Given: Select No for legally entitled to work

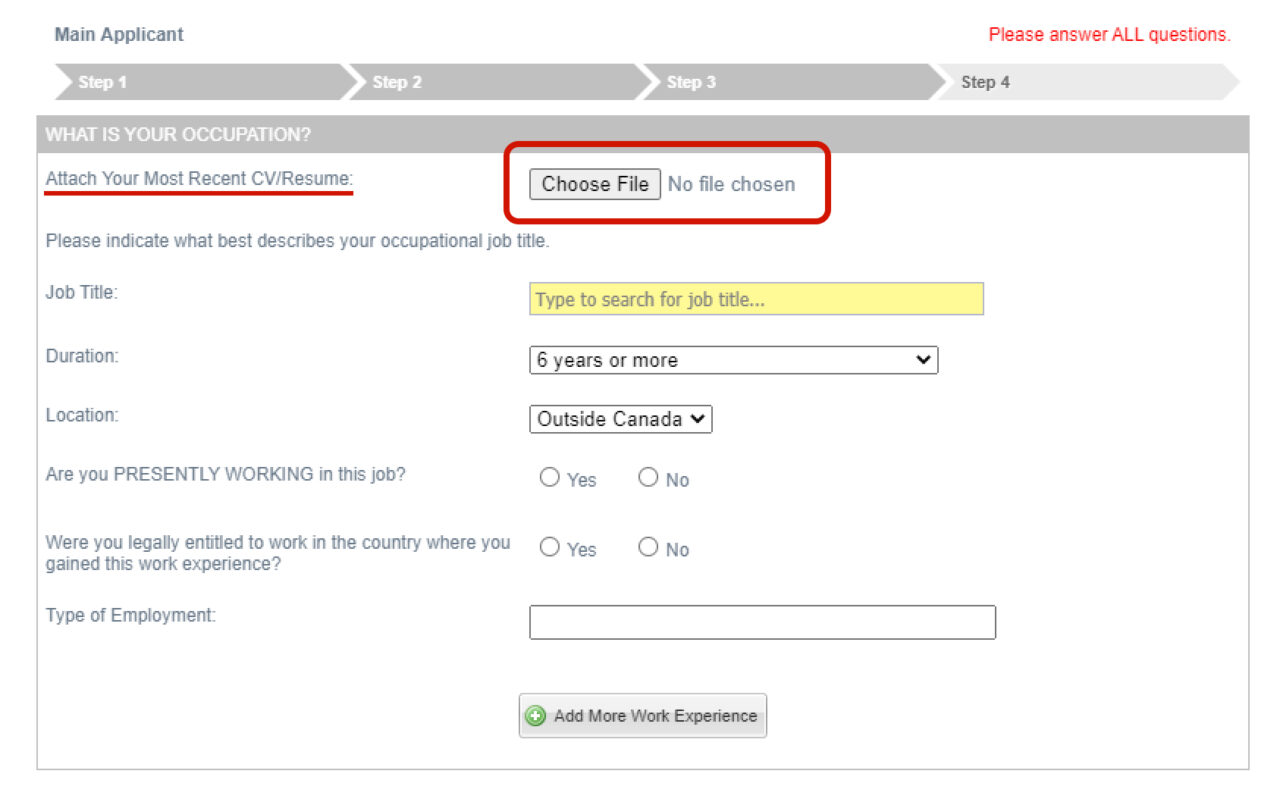Looking at the screenshot, I should [648, 547].
